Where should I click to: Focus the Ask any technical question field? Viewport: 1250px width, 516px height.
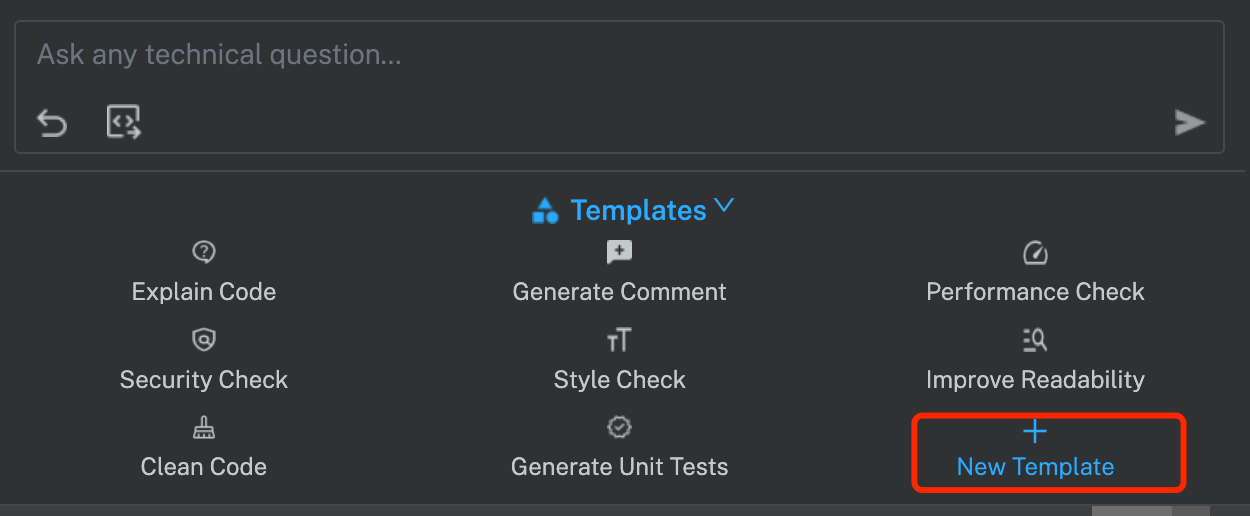619,54
